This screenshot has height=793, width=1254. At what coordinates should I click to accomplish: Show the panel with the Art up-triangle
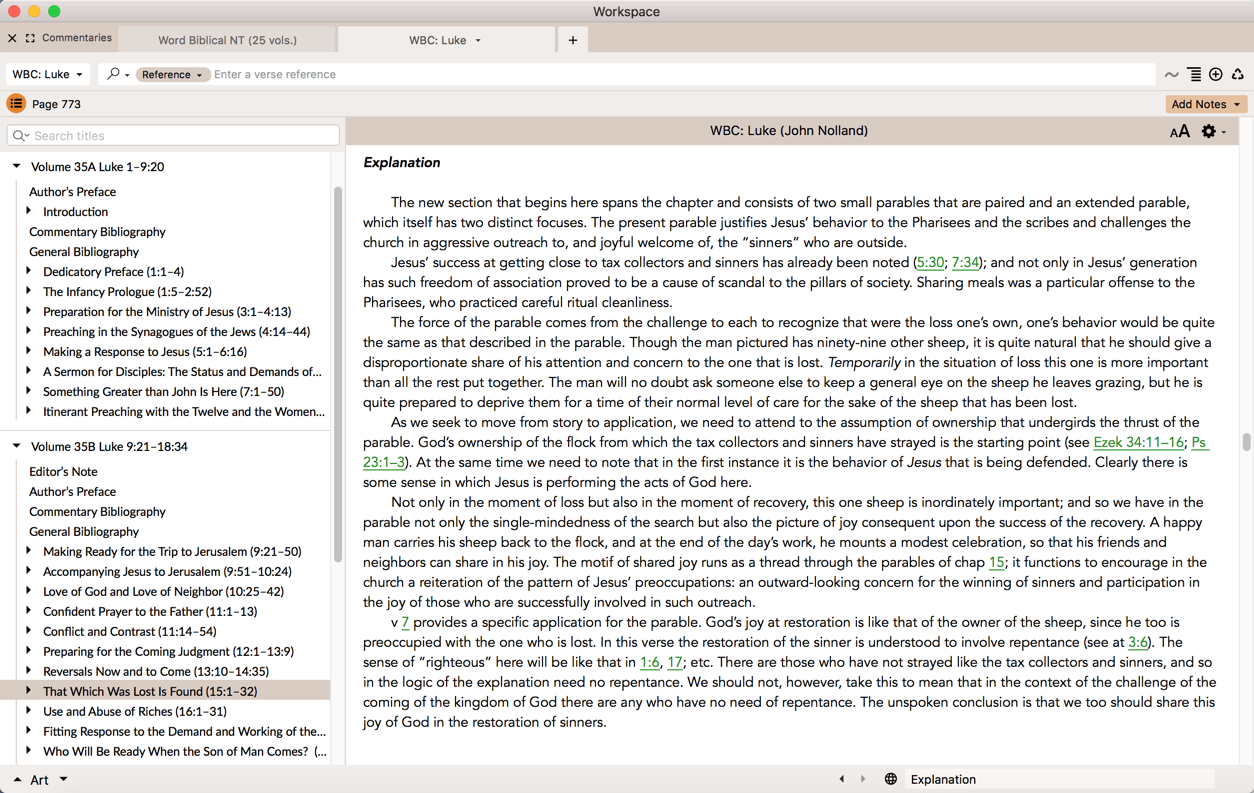pos(17,779)
